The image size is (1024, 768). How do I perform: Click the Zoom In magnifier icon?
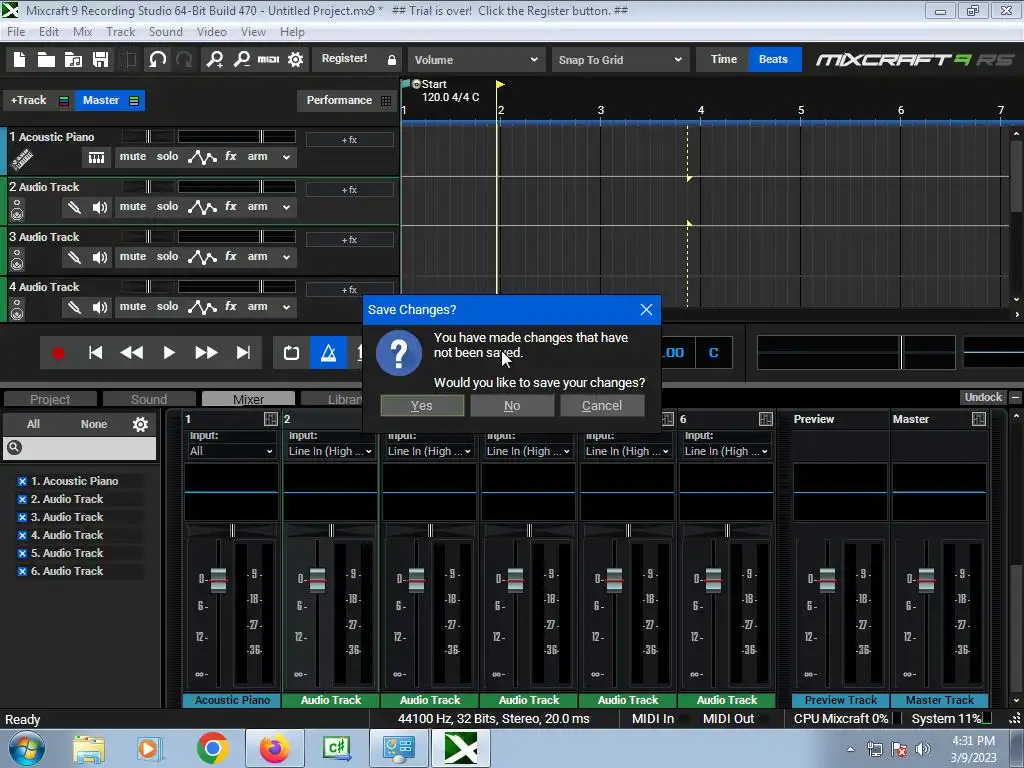tap(215, 59)
